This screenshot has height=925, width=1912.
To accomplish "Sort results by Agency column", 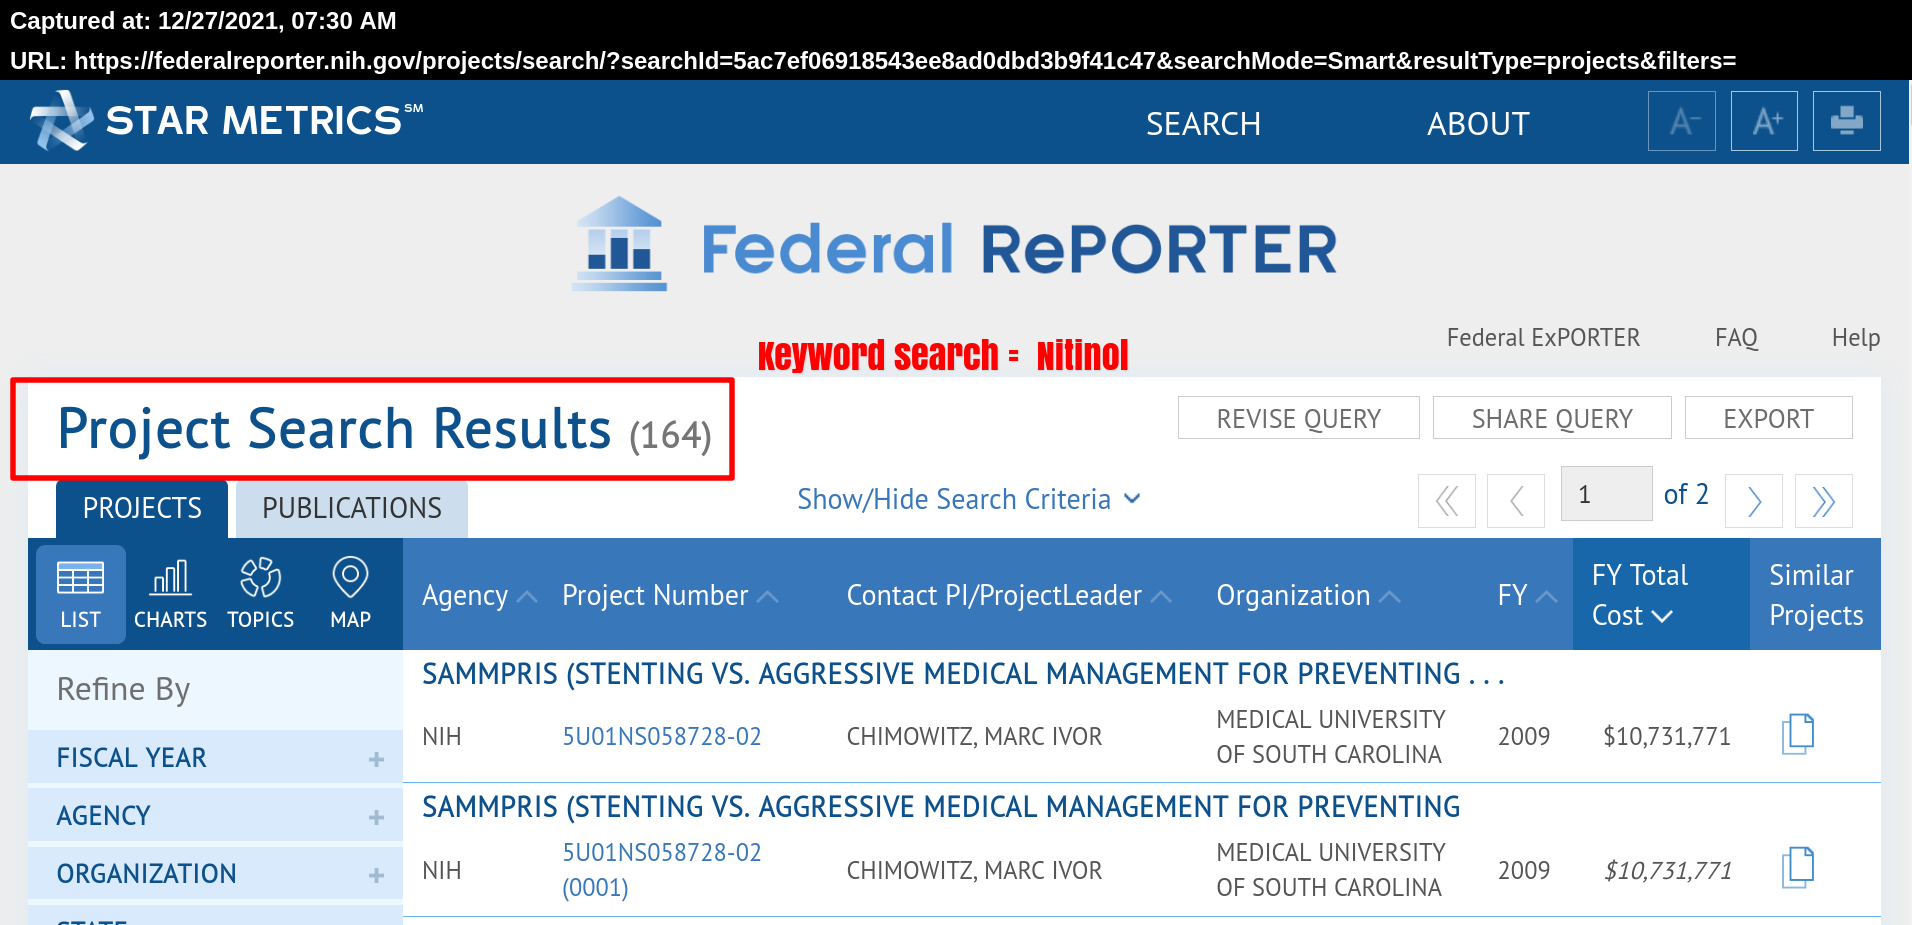I will (479, 596).
